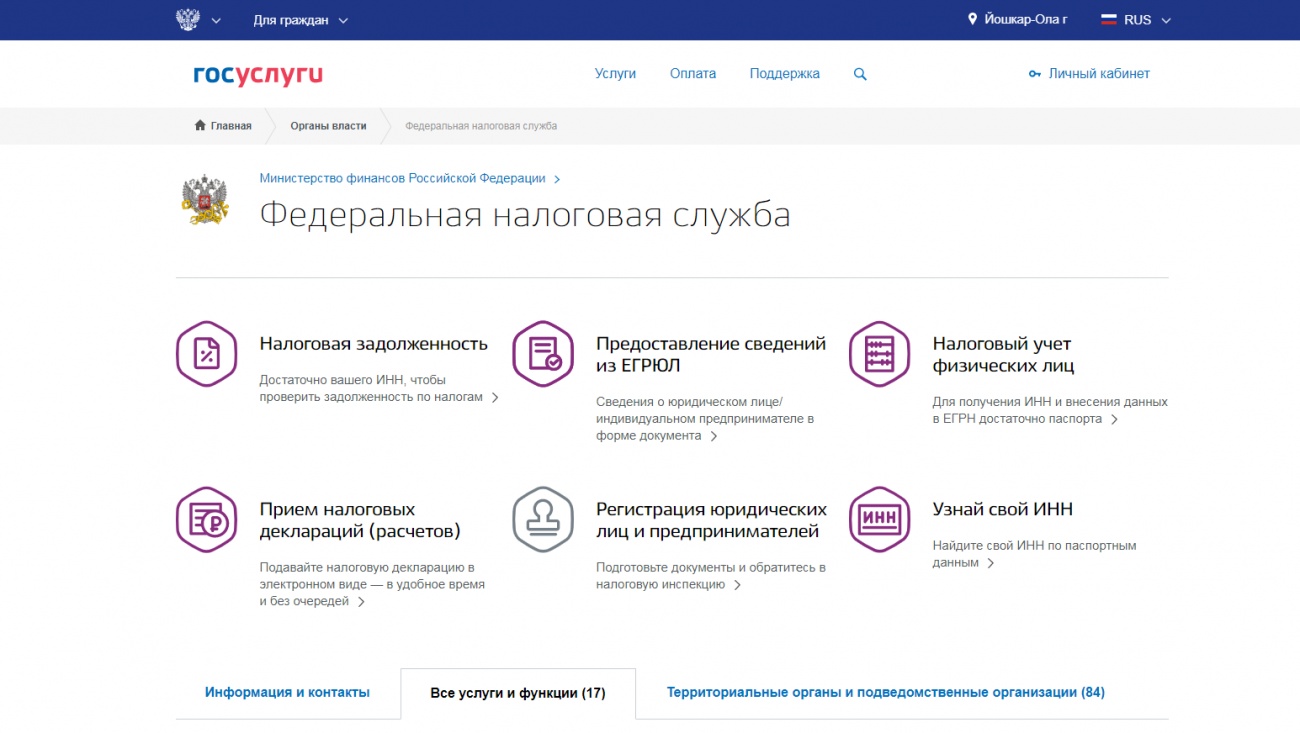Image resolution: width=1300 pixels, height=733 pixels.
Task: Click the Налоговая задолженность percent icon
Action: point(206,354)
